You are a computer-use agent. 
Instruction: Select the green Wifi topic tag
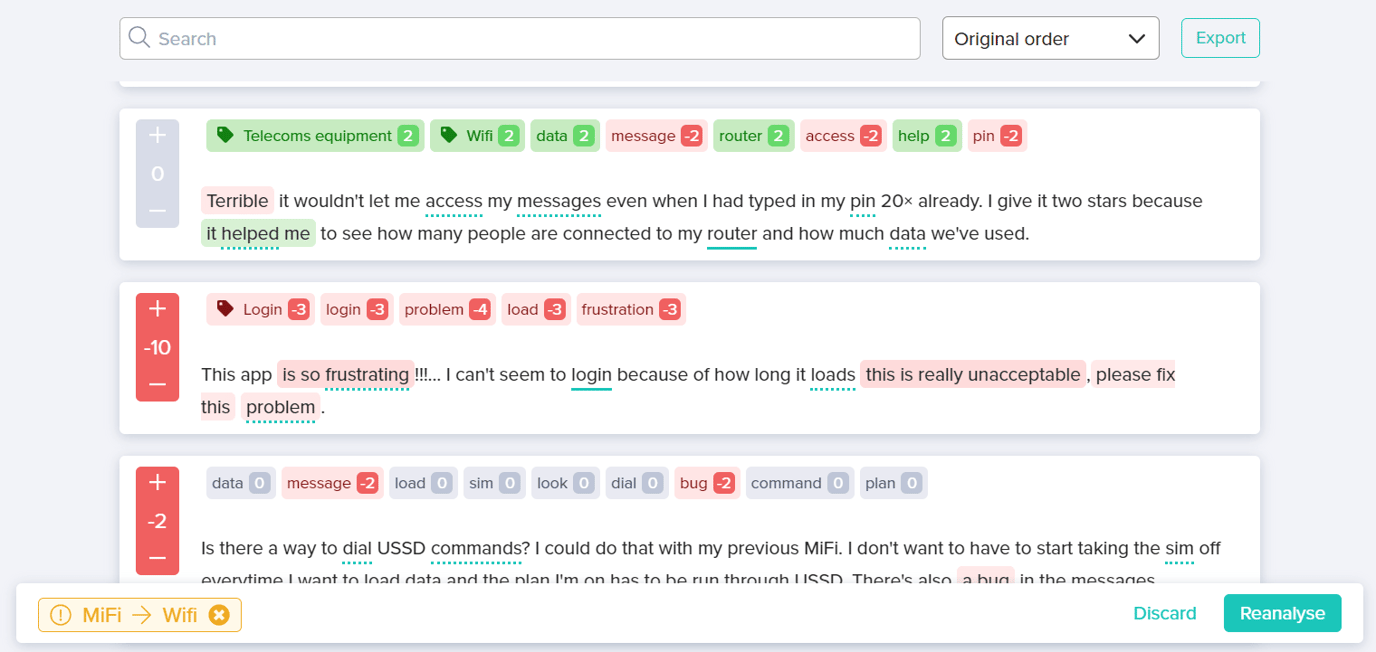pos(477,136)
